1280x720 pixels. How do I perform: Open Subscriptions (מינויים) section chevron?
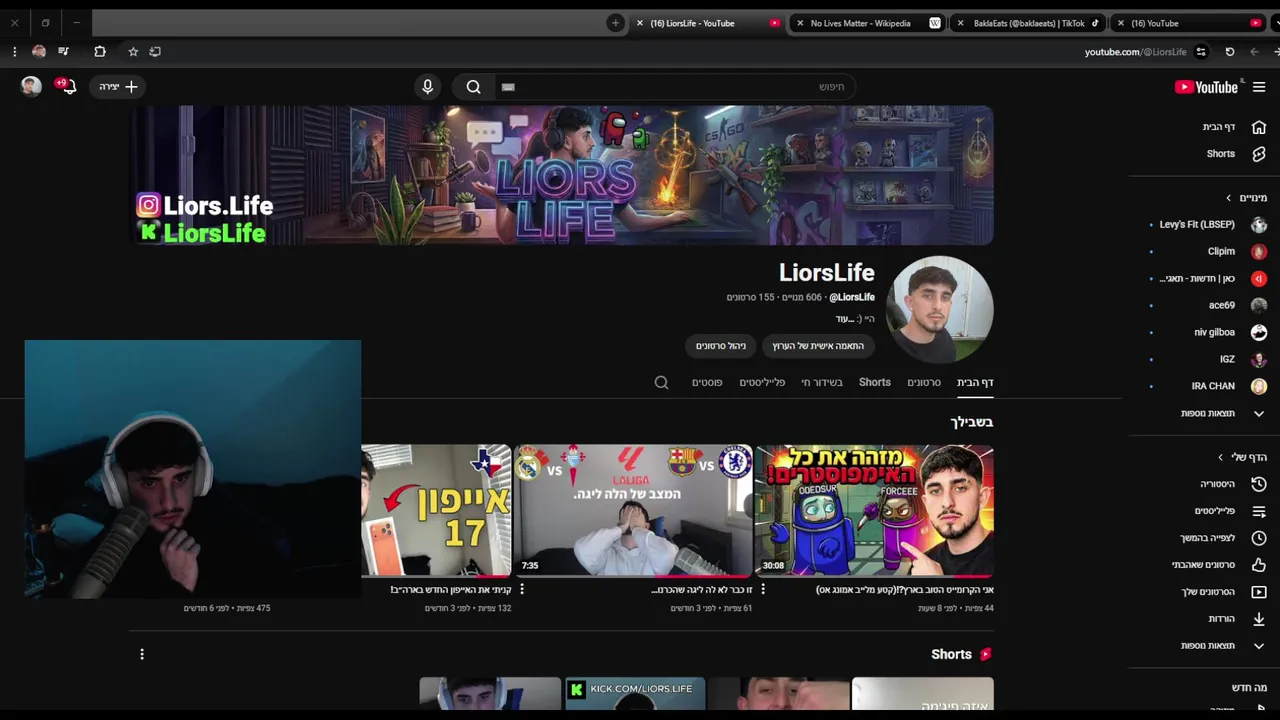(1228, 198)
